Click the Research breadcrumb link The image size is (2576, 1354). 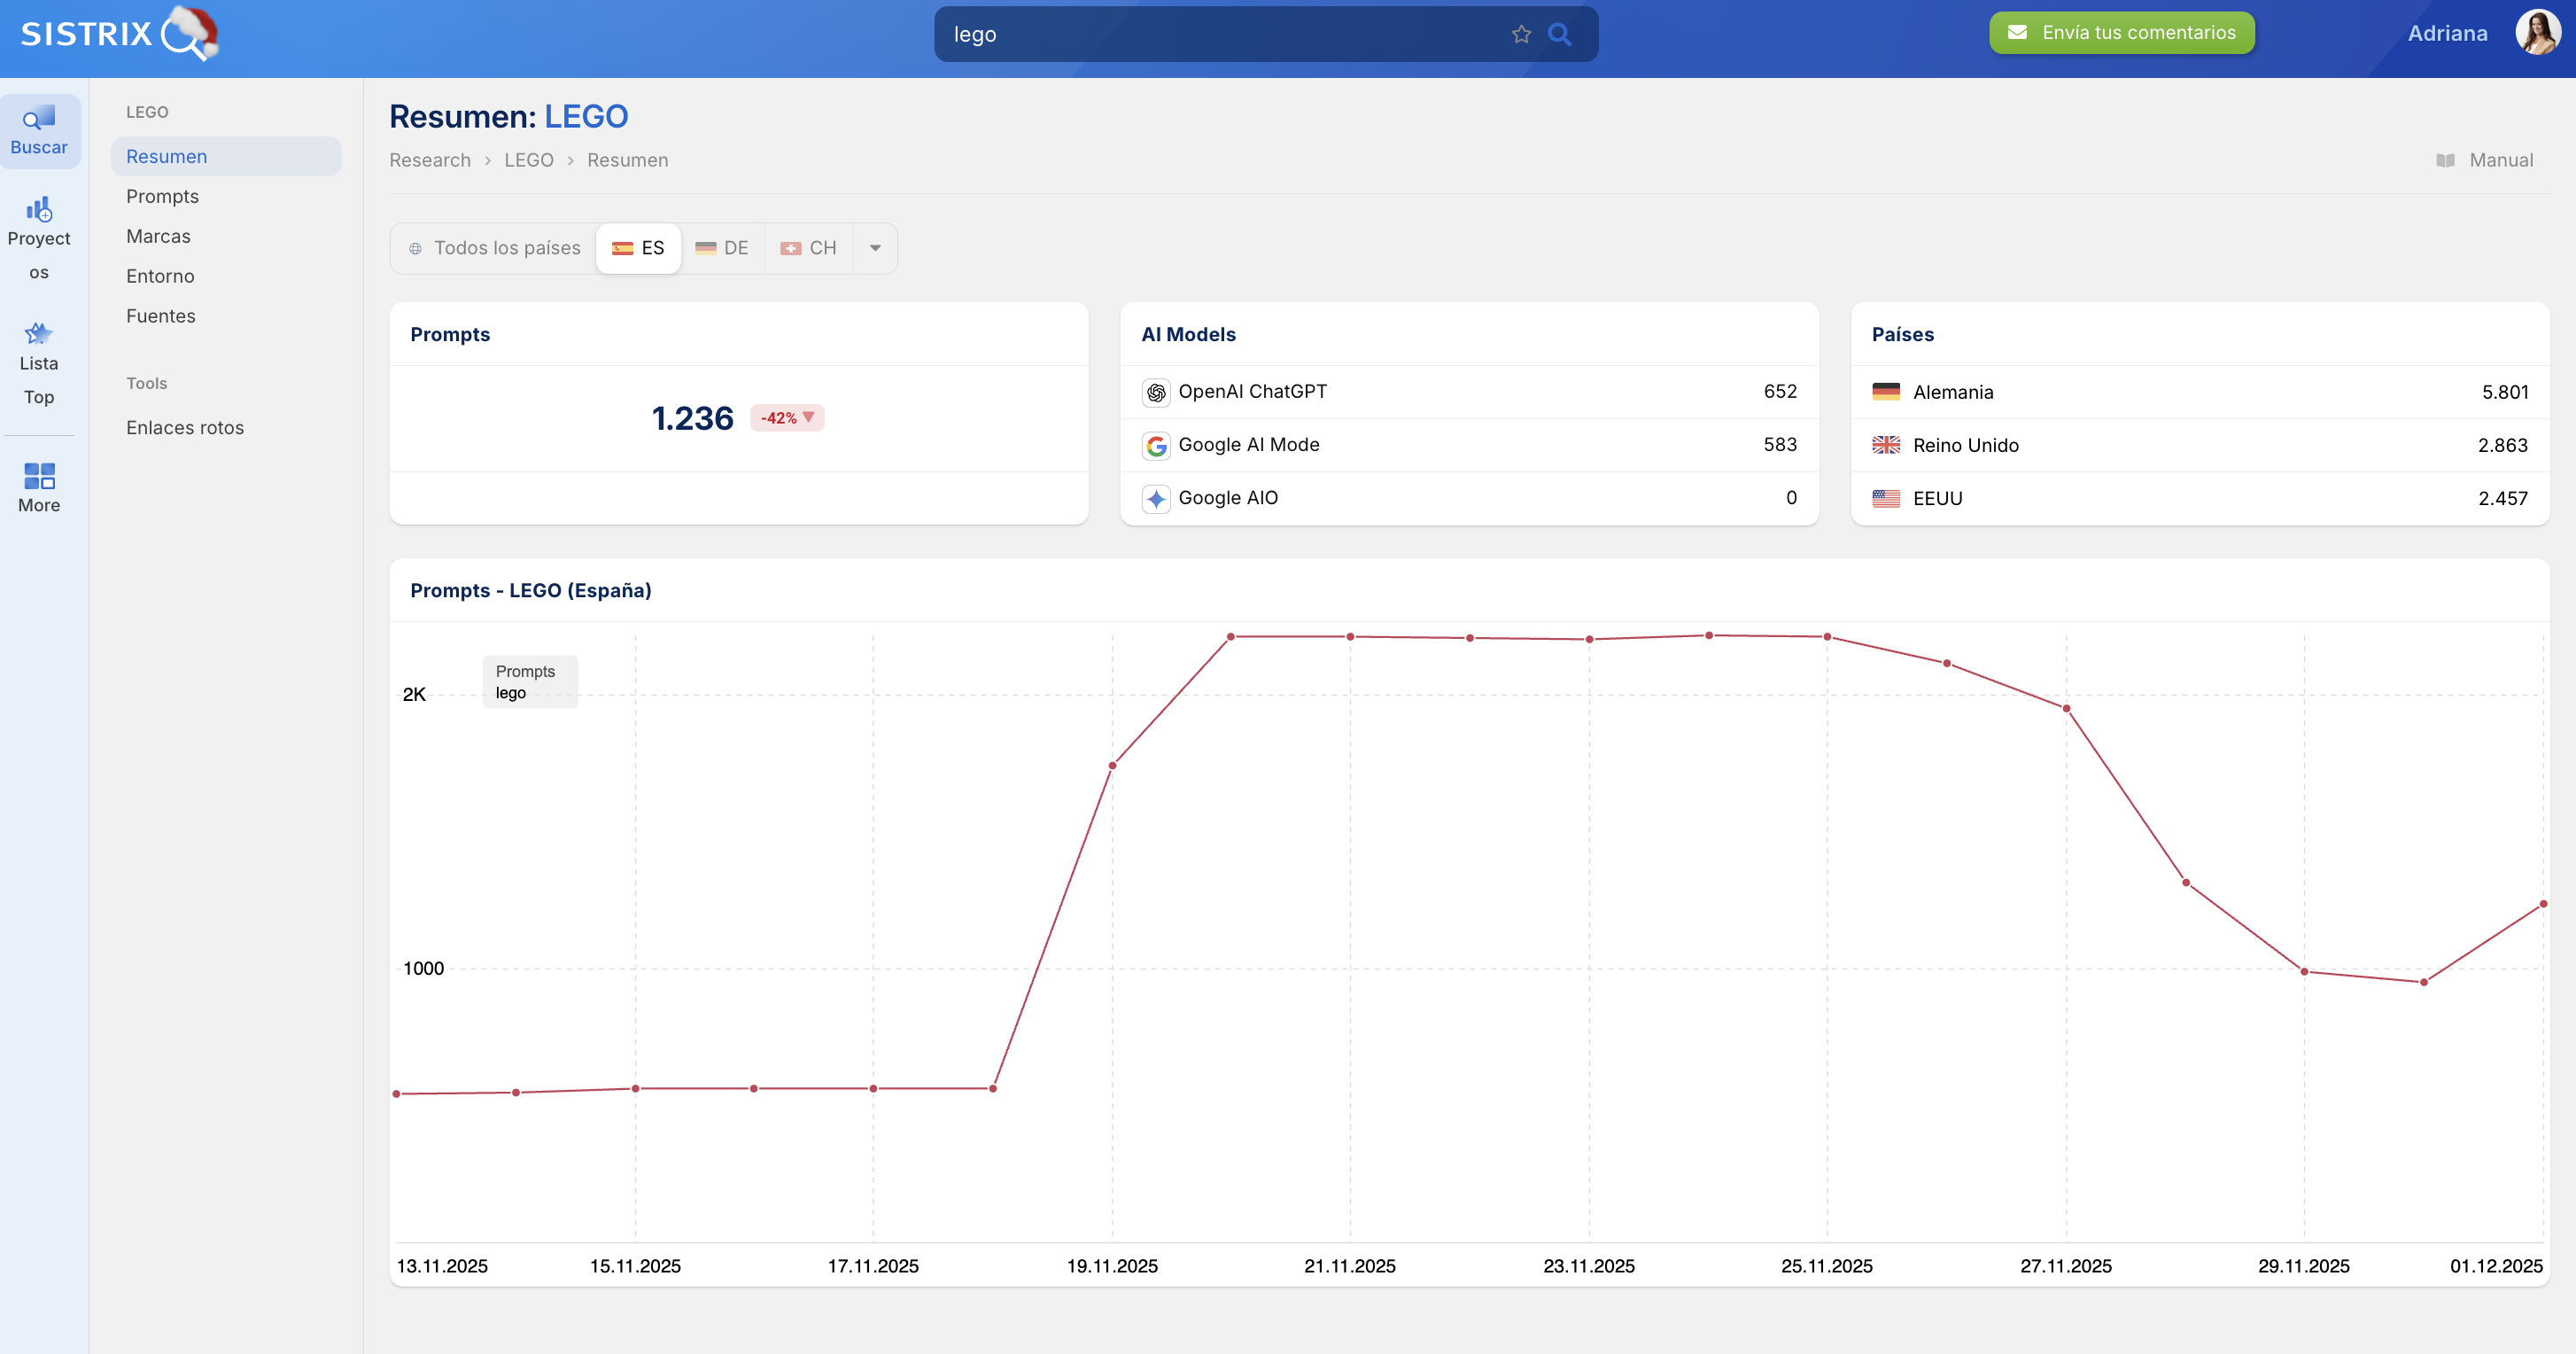429,160
